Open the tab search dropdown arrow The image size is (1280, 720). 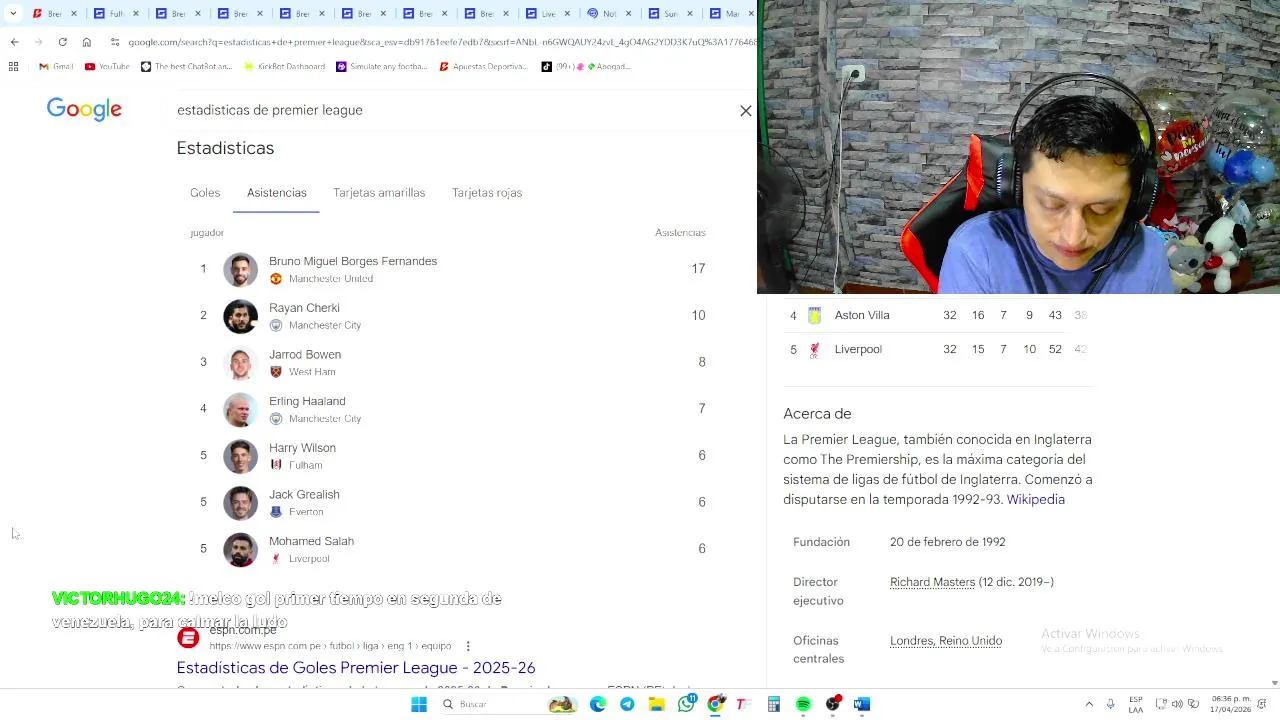(13, 13)
